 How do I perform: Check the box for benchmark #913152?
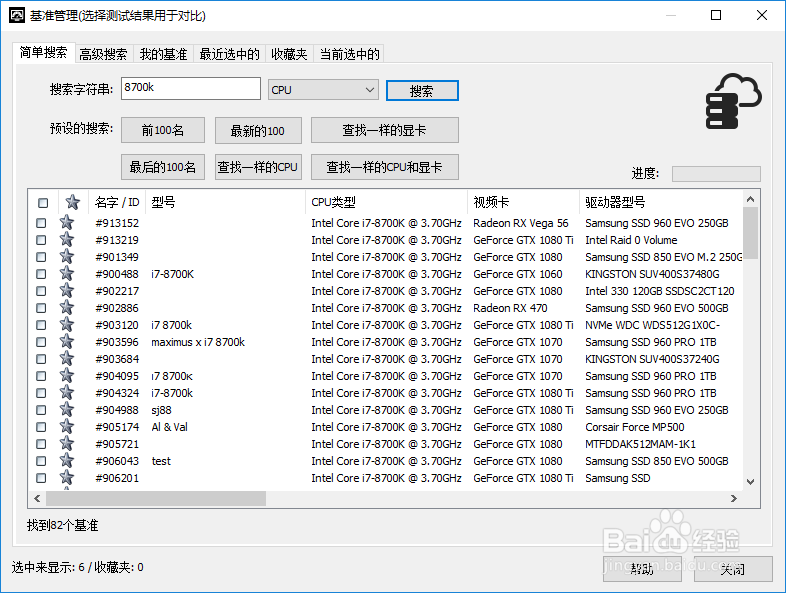coord(41,223)
